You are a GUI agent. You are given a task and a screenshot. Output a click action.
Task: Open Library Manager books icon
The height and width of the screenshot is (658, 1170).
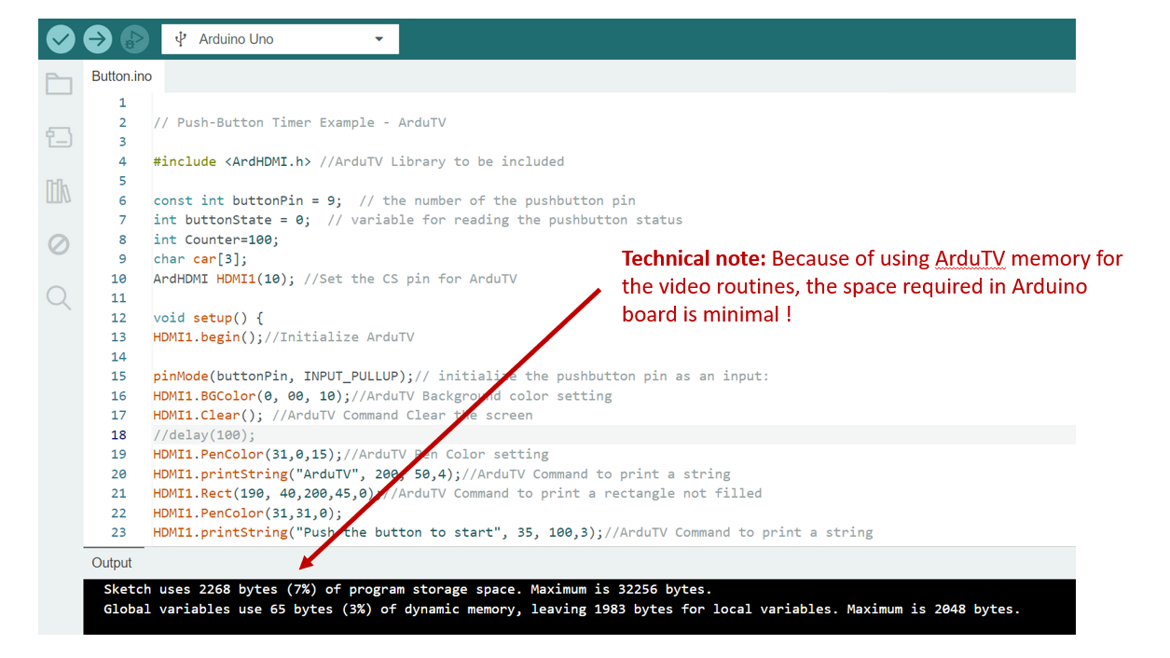pyautogui.click(x=59, y=191)
